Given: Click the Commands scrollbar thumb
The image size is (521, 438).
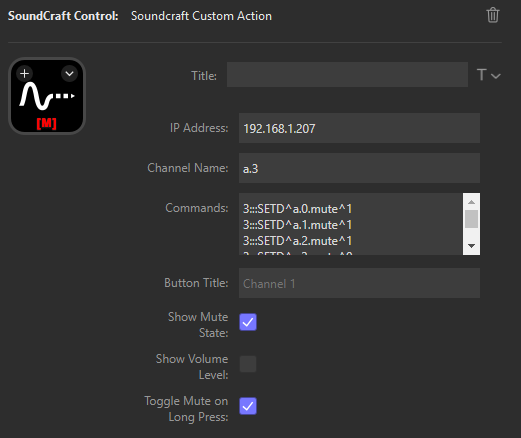Looking at the screenshot, I should click(471, 219).
